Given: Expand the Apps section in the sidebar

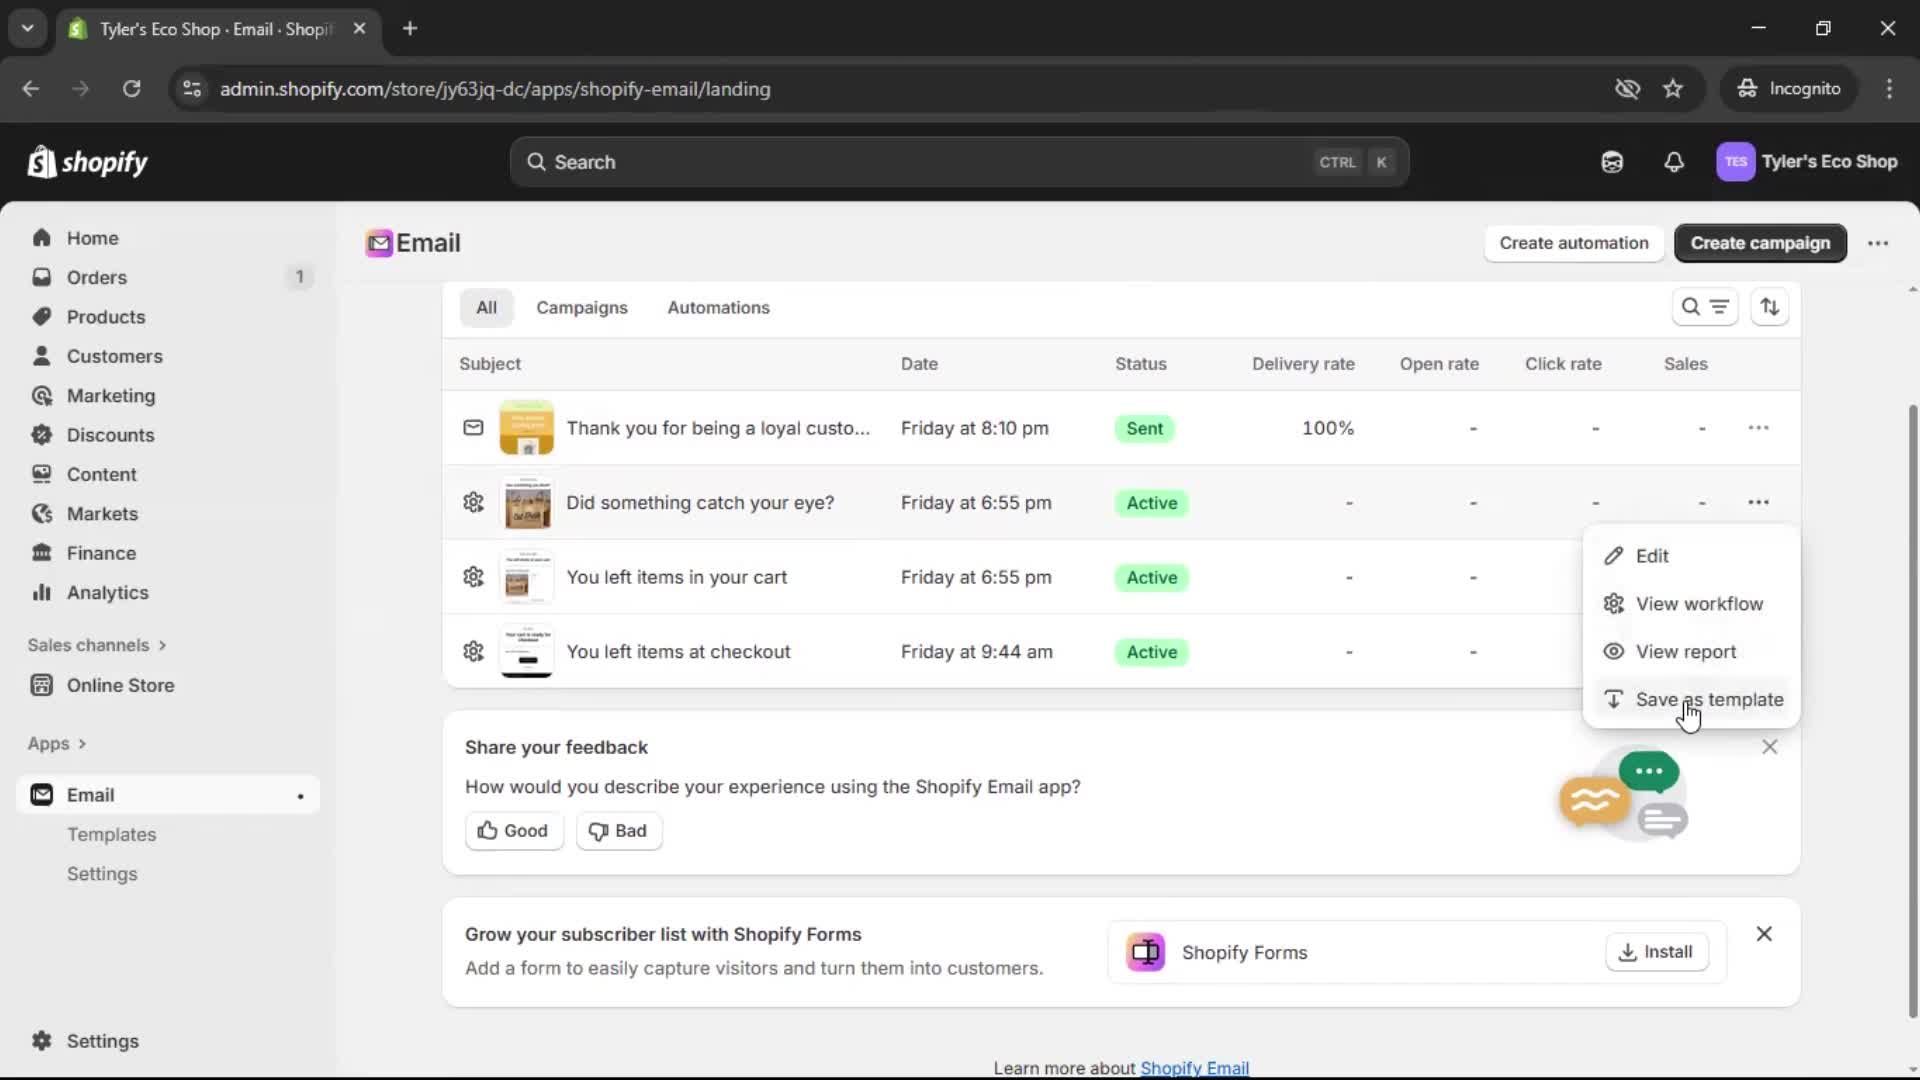Looking at the screenshot, I should pos(57,744).
